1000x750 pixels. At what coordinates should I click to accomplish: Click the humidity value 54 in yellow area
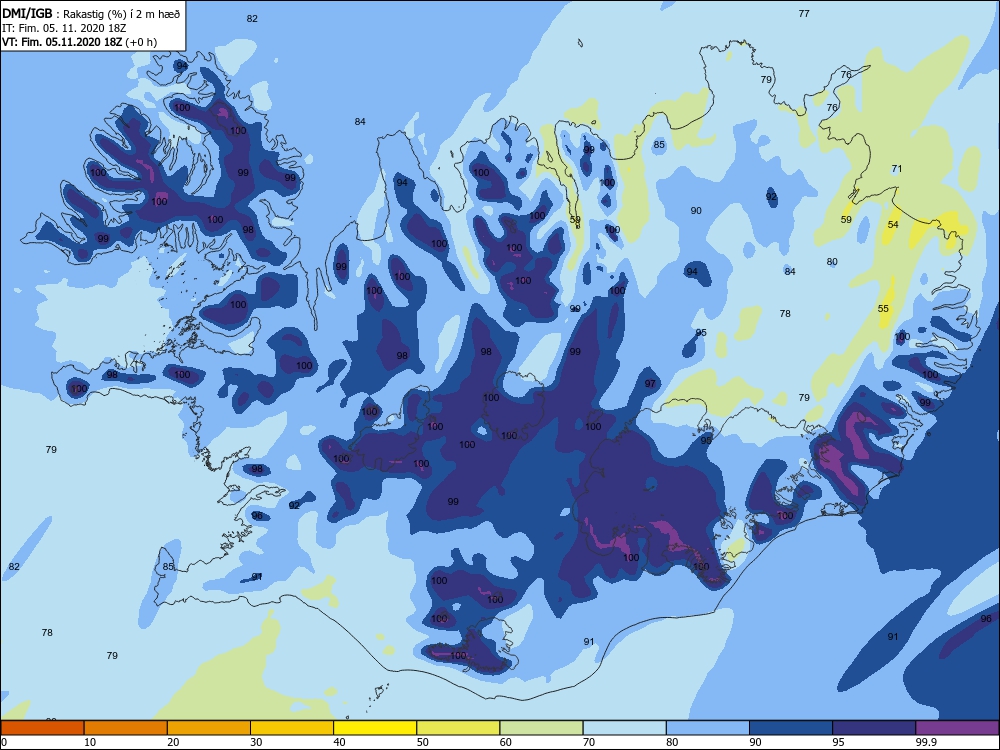click(893, 224)
